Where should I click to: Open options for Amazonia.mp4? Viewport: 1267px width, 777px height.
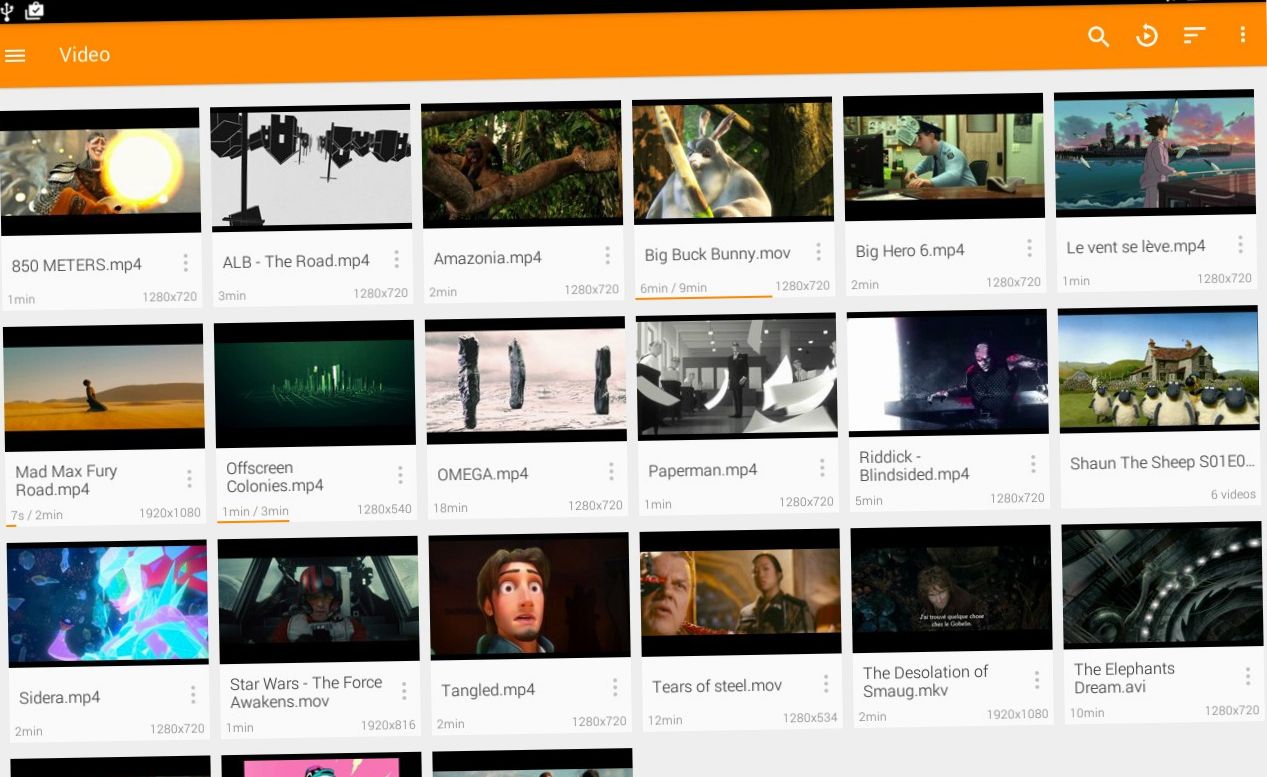[x=608, y=255]
